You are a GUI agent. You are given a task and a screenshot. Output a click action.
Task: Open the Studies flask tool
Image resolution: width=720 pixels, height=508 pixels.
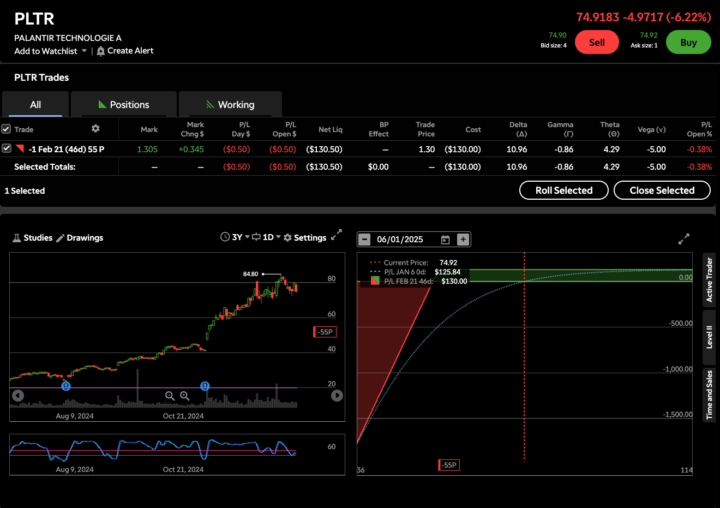(x=32, y=237)
